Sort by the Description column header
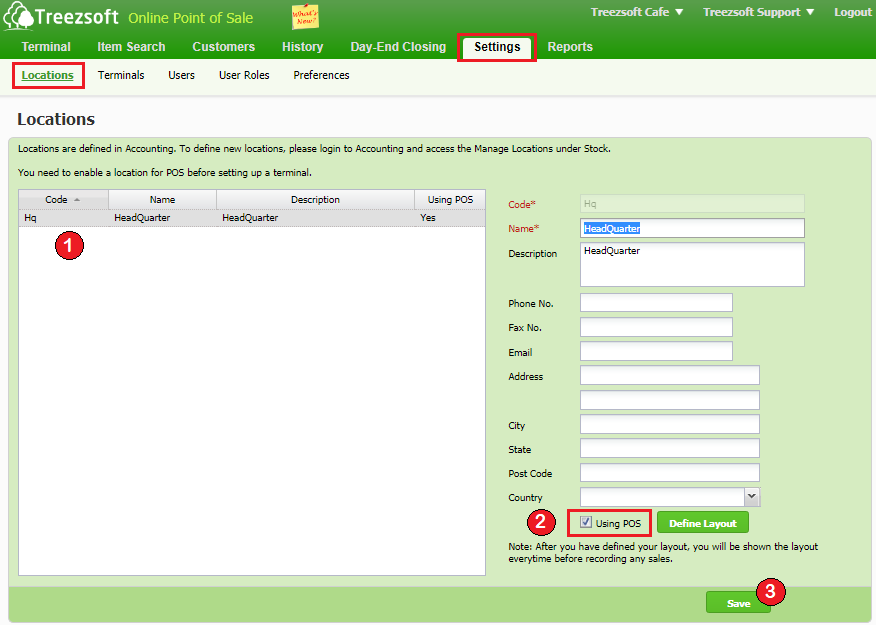 point(315,199)
